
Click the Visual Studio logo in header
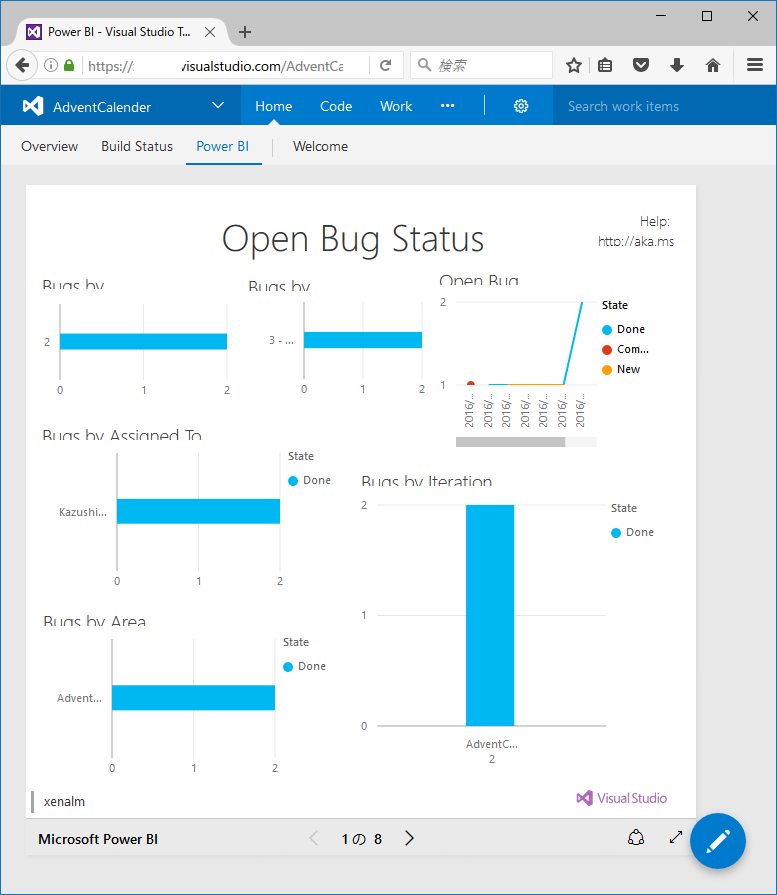tap(33, 106)
